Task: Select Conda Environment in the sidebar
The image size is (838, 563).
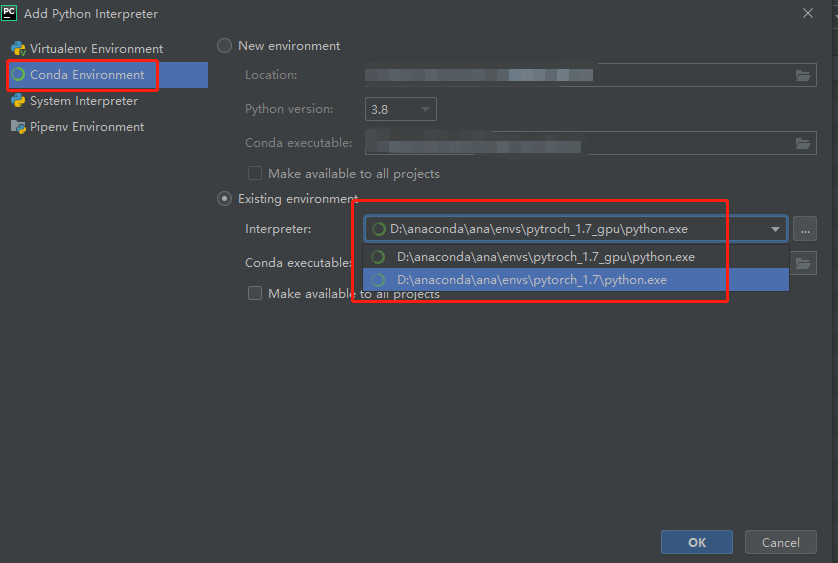Action: (x=107, y=75)
